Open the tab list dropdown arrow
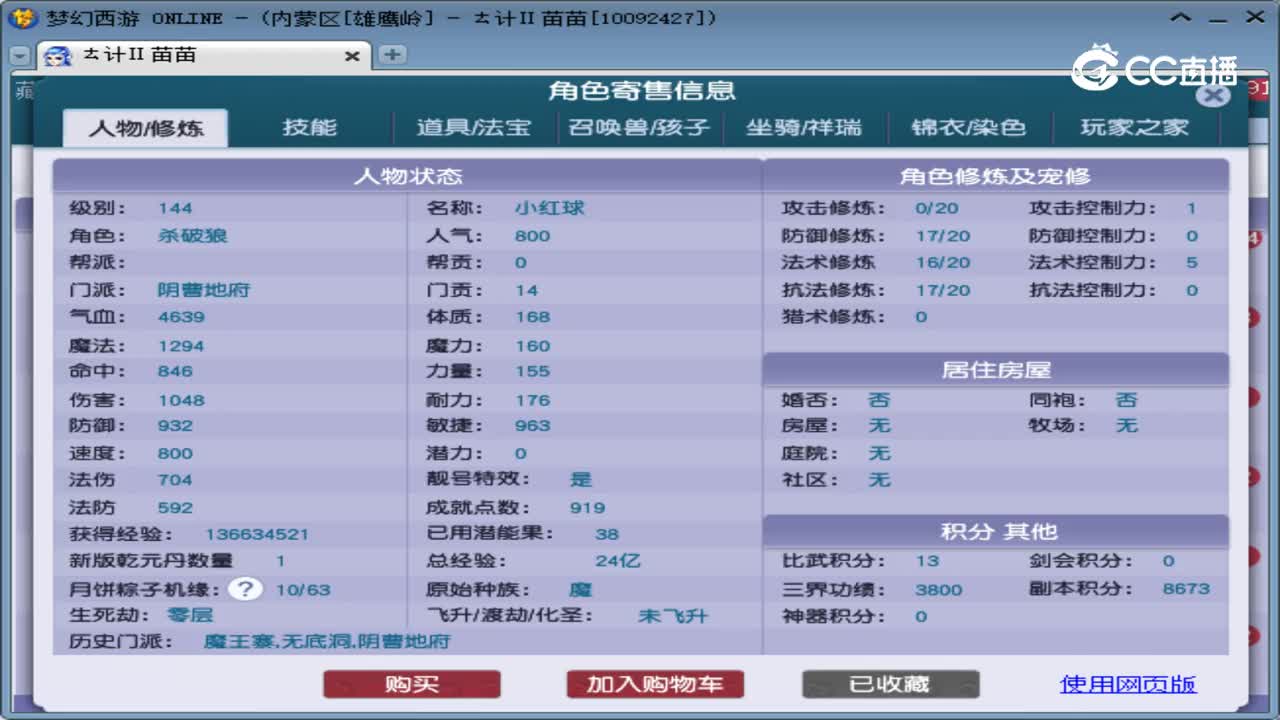 click(20, 56)
